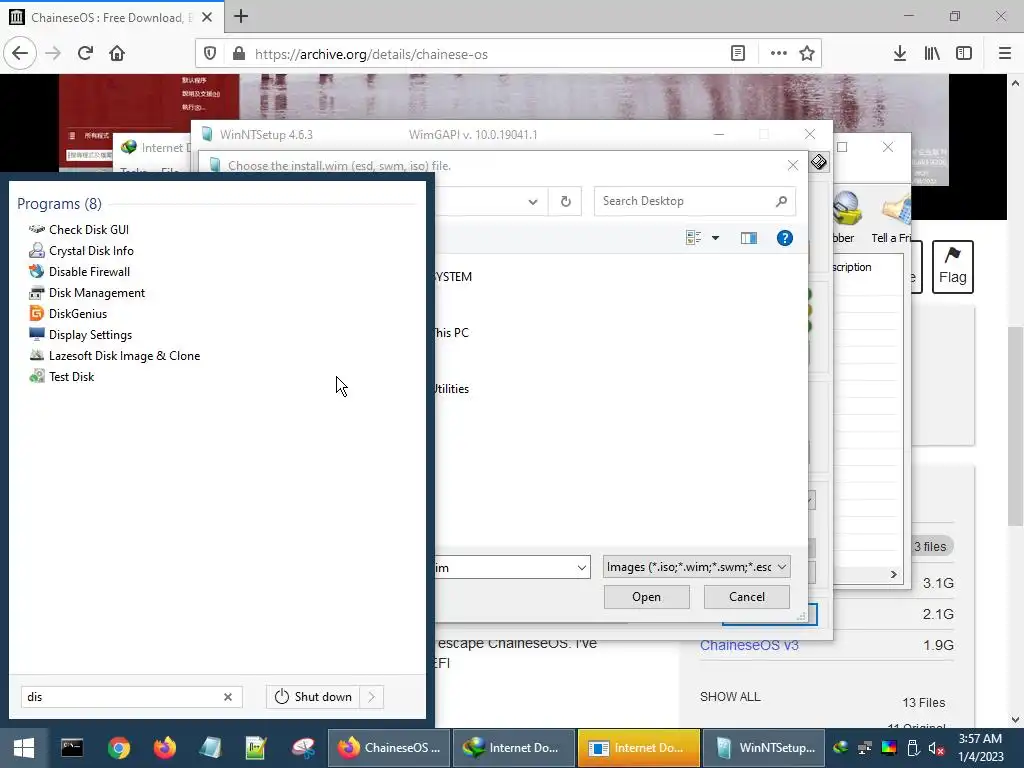
Task: Open file dialog help
Action: [x=785, y=238]
